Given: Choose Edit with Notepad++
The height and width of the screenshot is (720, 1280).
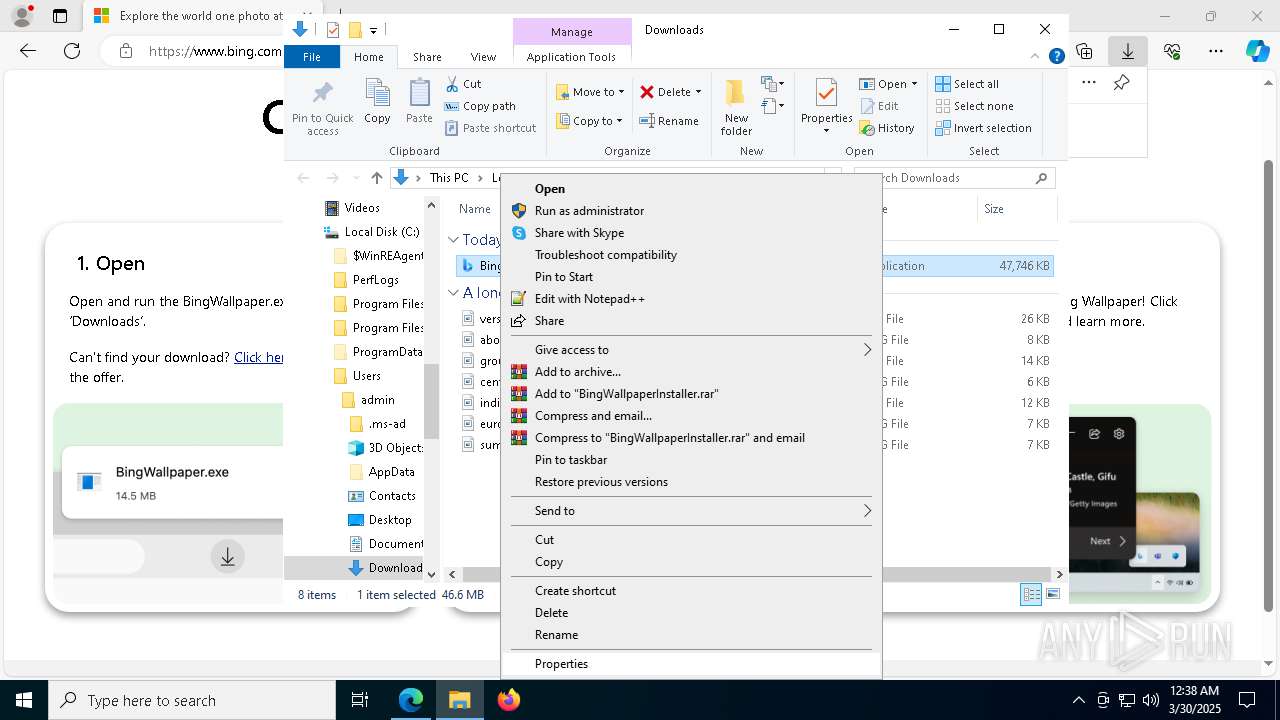Looking at the screenshot, I should (x=691, y=299).
